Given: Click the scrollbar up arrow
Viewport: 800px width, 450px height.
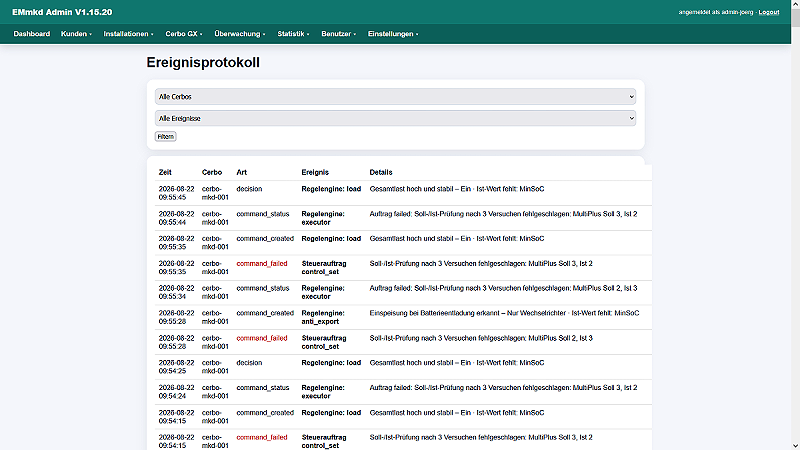Looking at the screenshot, I should point(795,4).
